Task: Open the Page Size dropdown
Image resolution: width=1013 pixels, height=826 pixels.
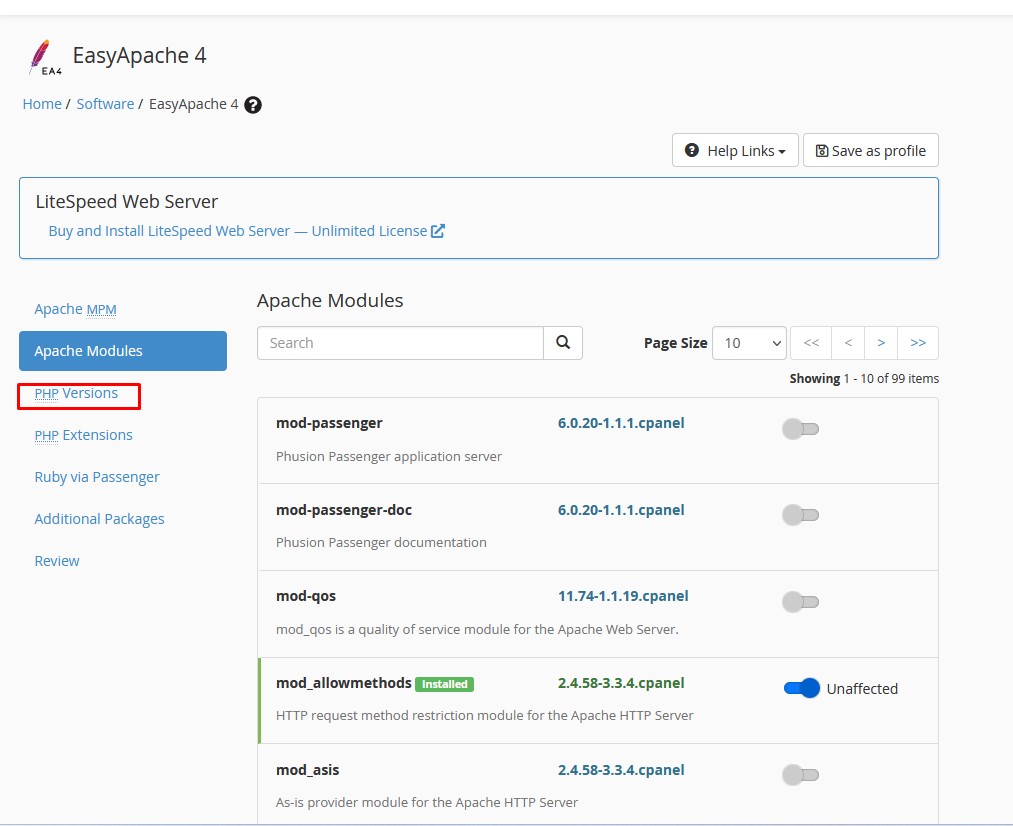Action: [x=749, y=343]
